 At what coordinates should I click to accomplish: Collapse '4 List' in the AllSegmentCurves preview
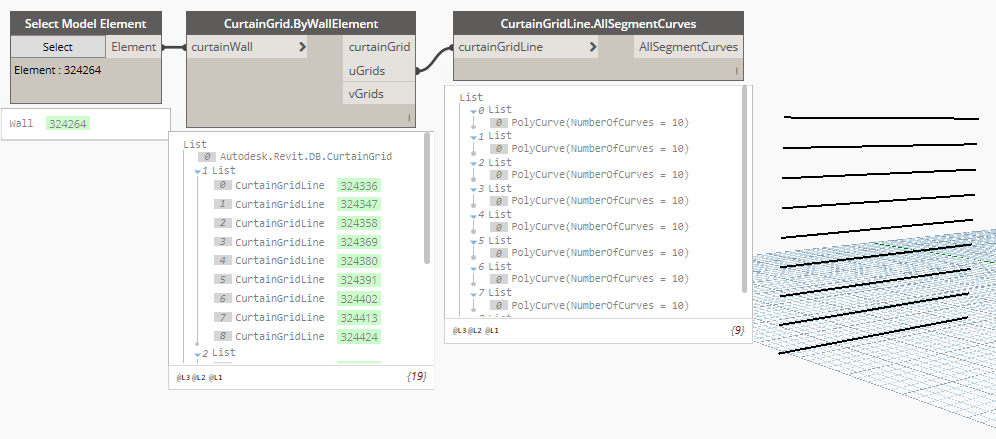point(473,214)
